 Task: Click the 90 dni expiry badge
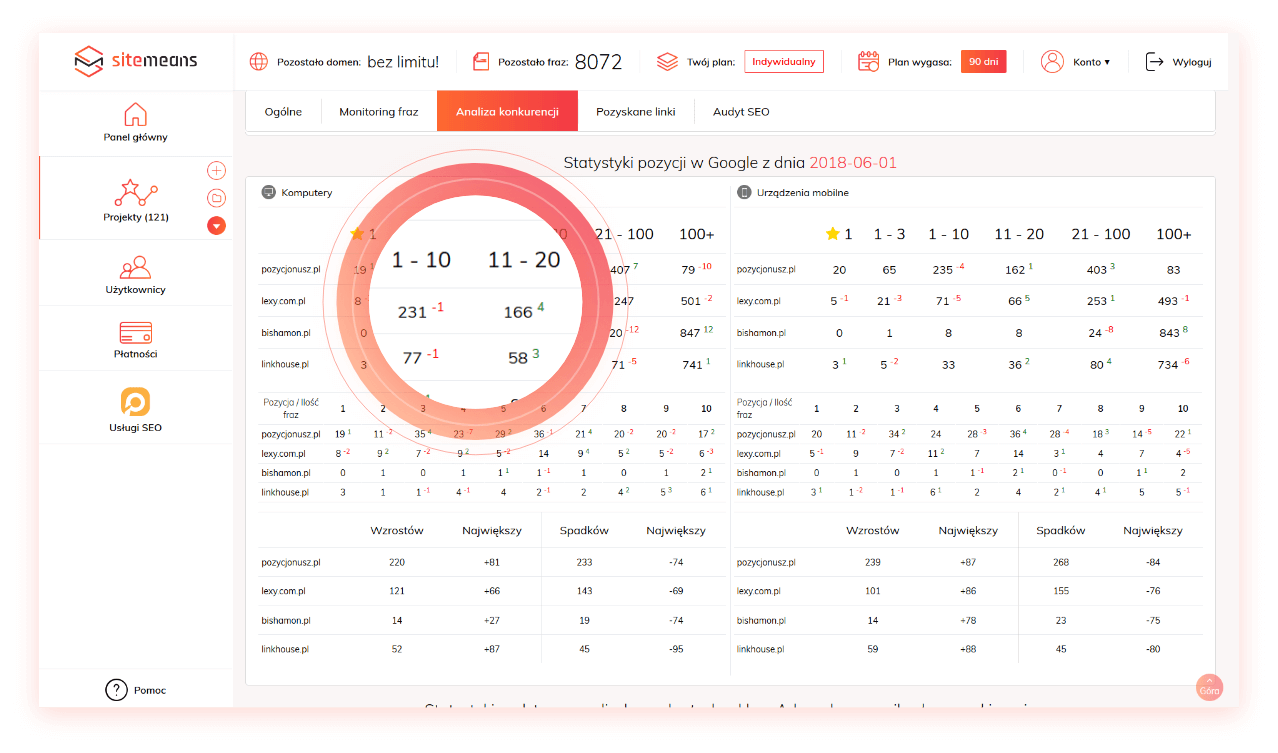coord(983,62)
